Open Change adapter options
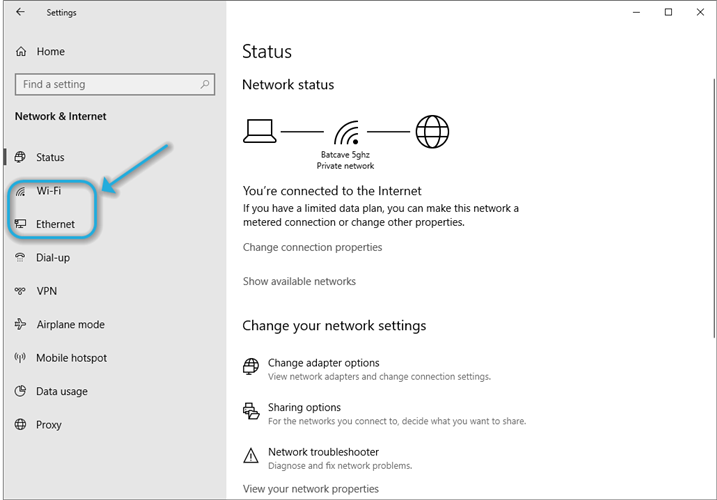The image size is (717, 500). tap(323, 363)
